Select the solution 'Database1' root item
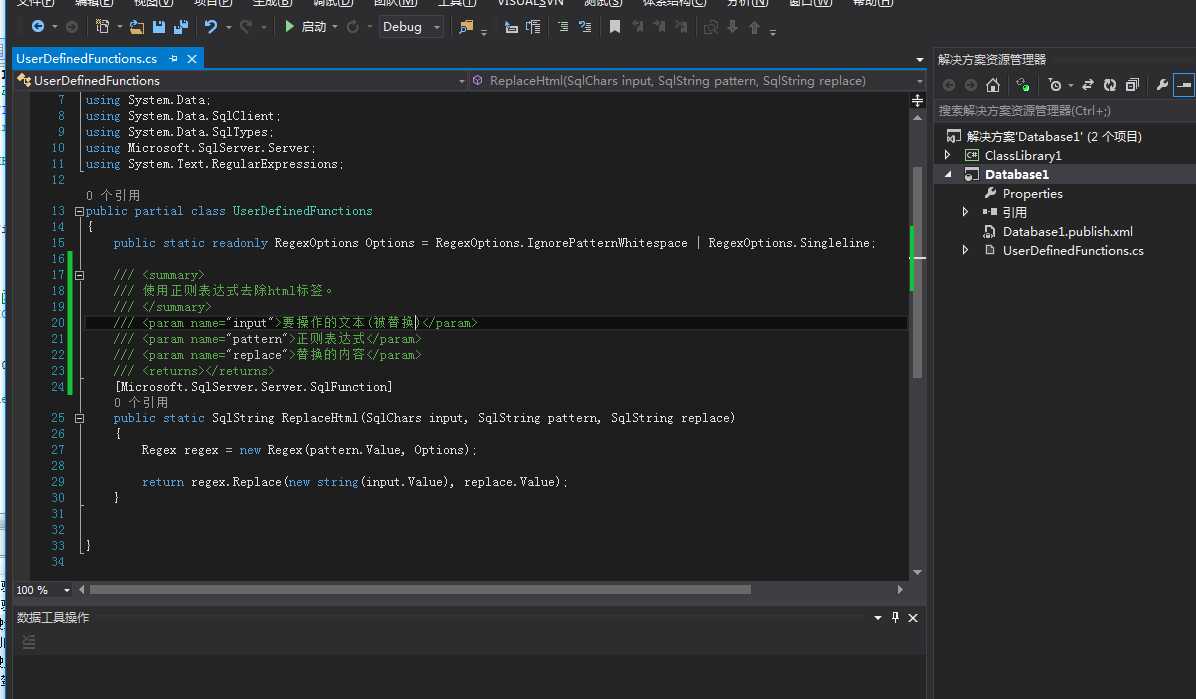1196x699 pixels. point(1053,137)
